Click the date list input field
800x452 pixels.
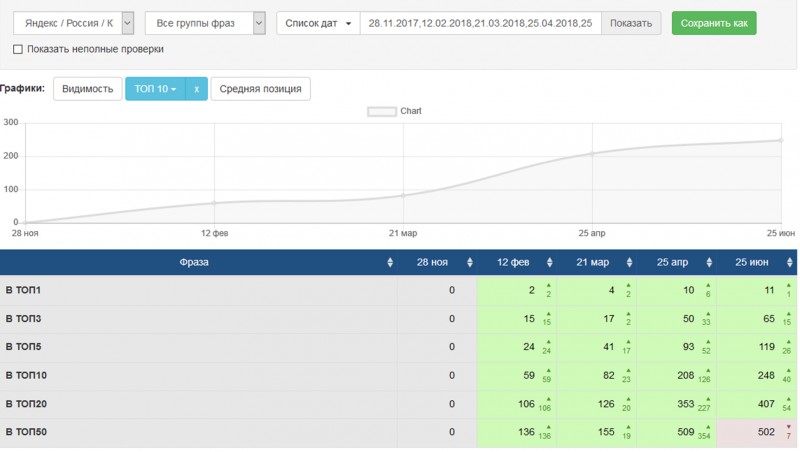pyautogui.click(x=481, y=23)
